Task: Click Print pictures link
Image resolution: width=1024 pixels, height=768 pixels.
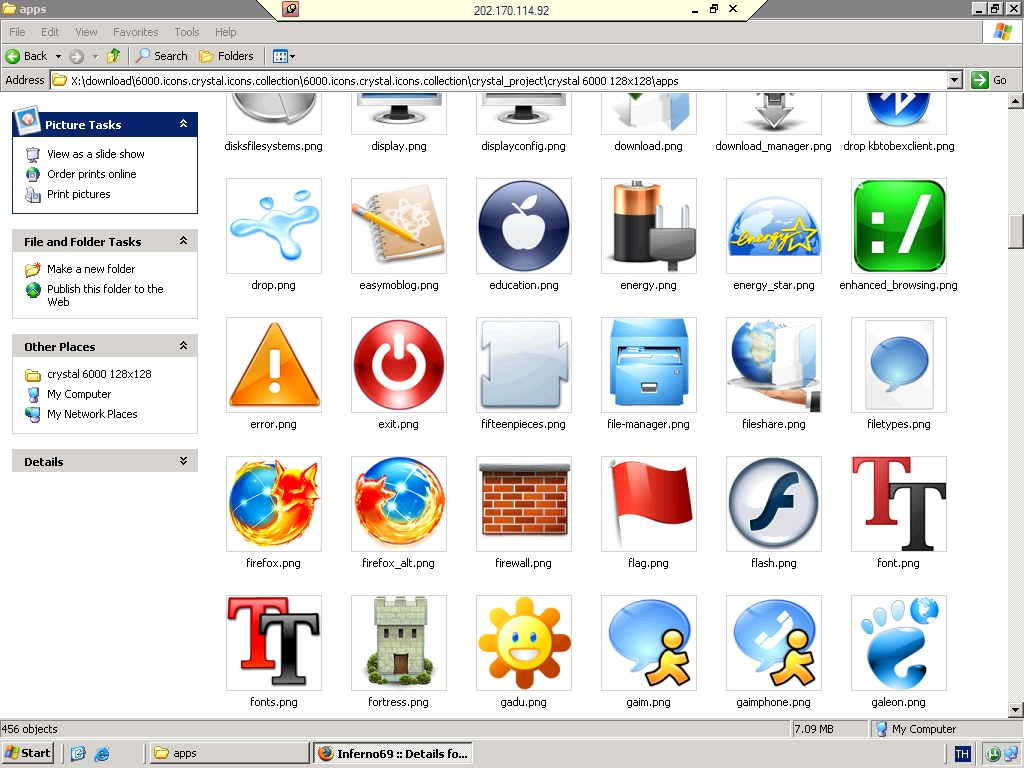Action: point(78,195)
